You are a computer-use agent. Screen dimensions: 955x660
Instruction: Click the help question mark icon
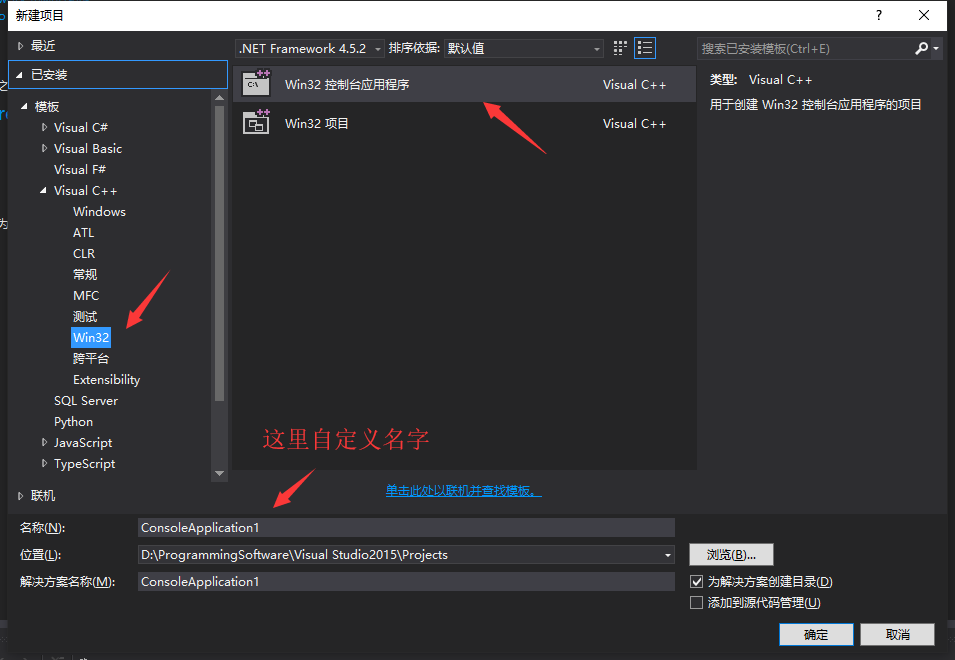(x=878, y=15)
